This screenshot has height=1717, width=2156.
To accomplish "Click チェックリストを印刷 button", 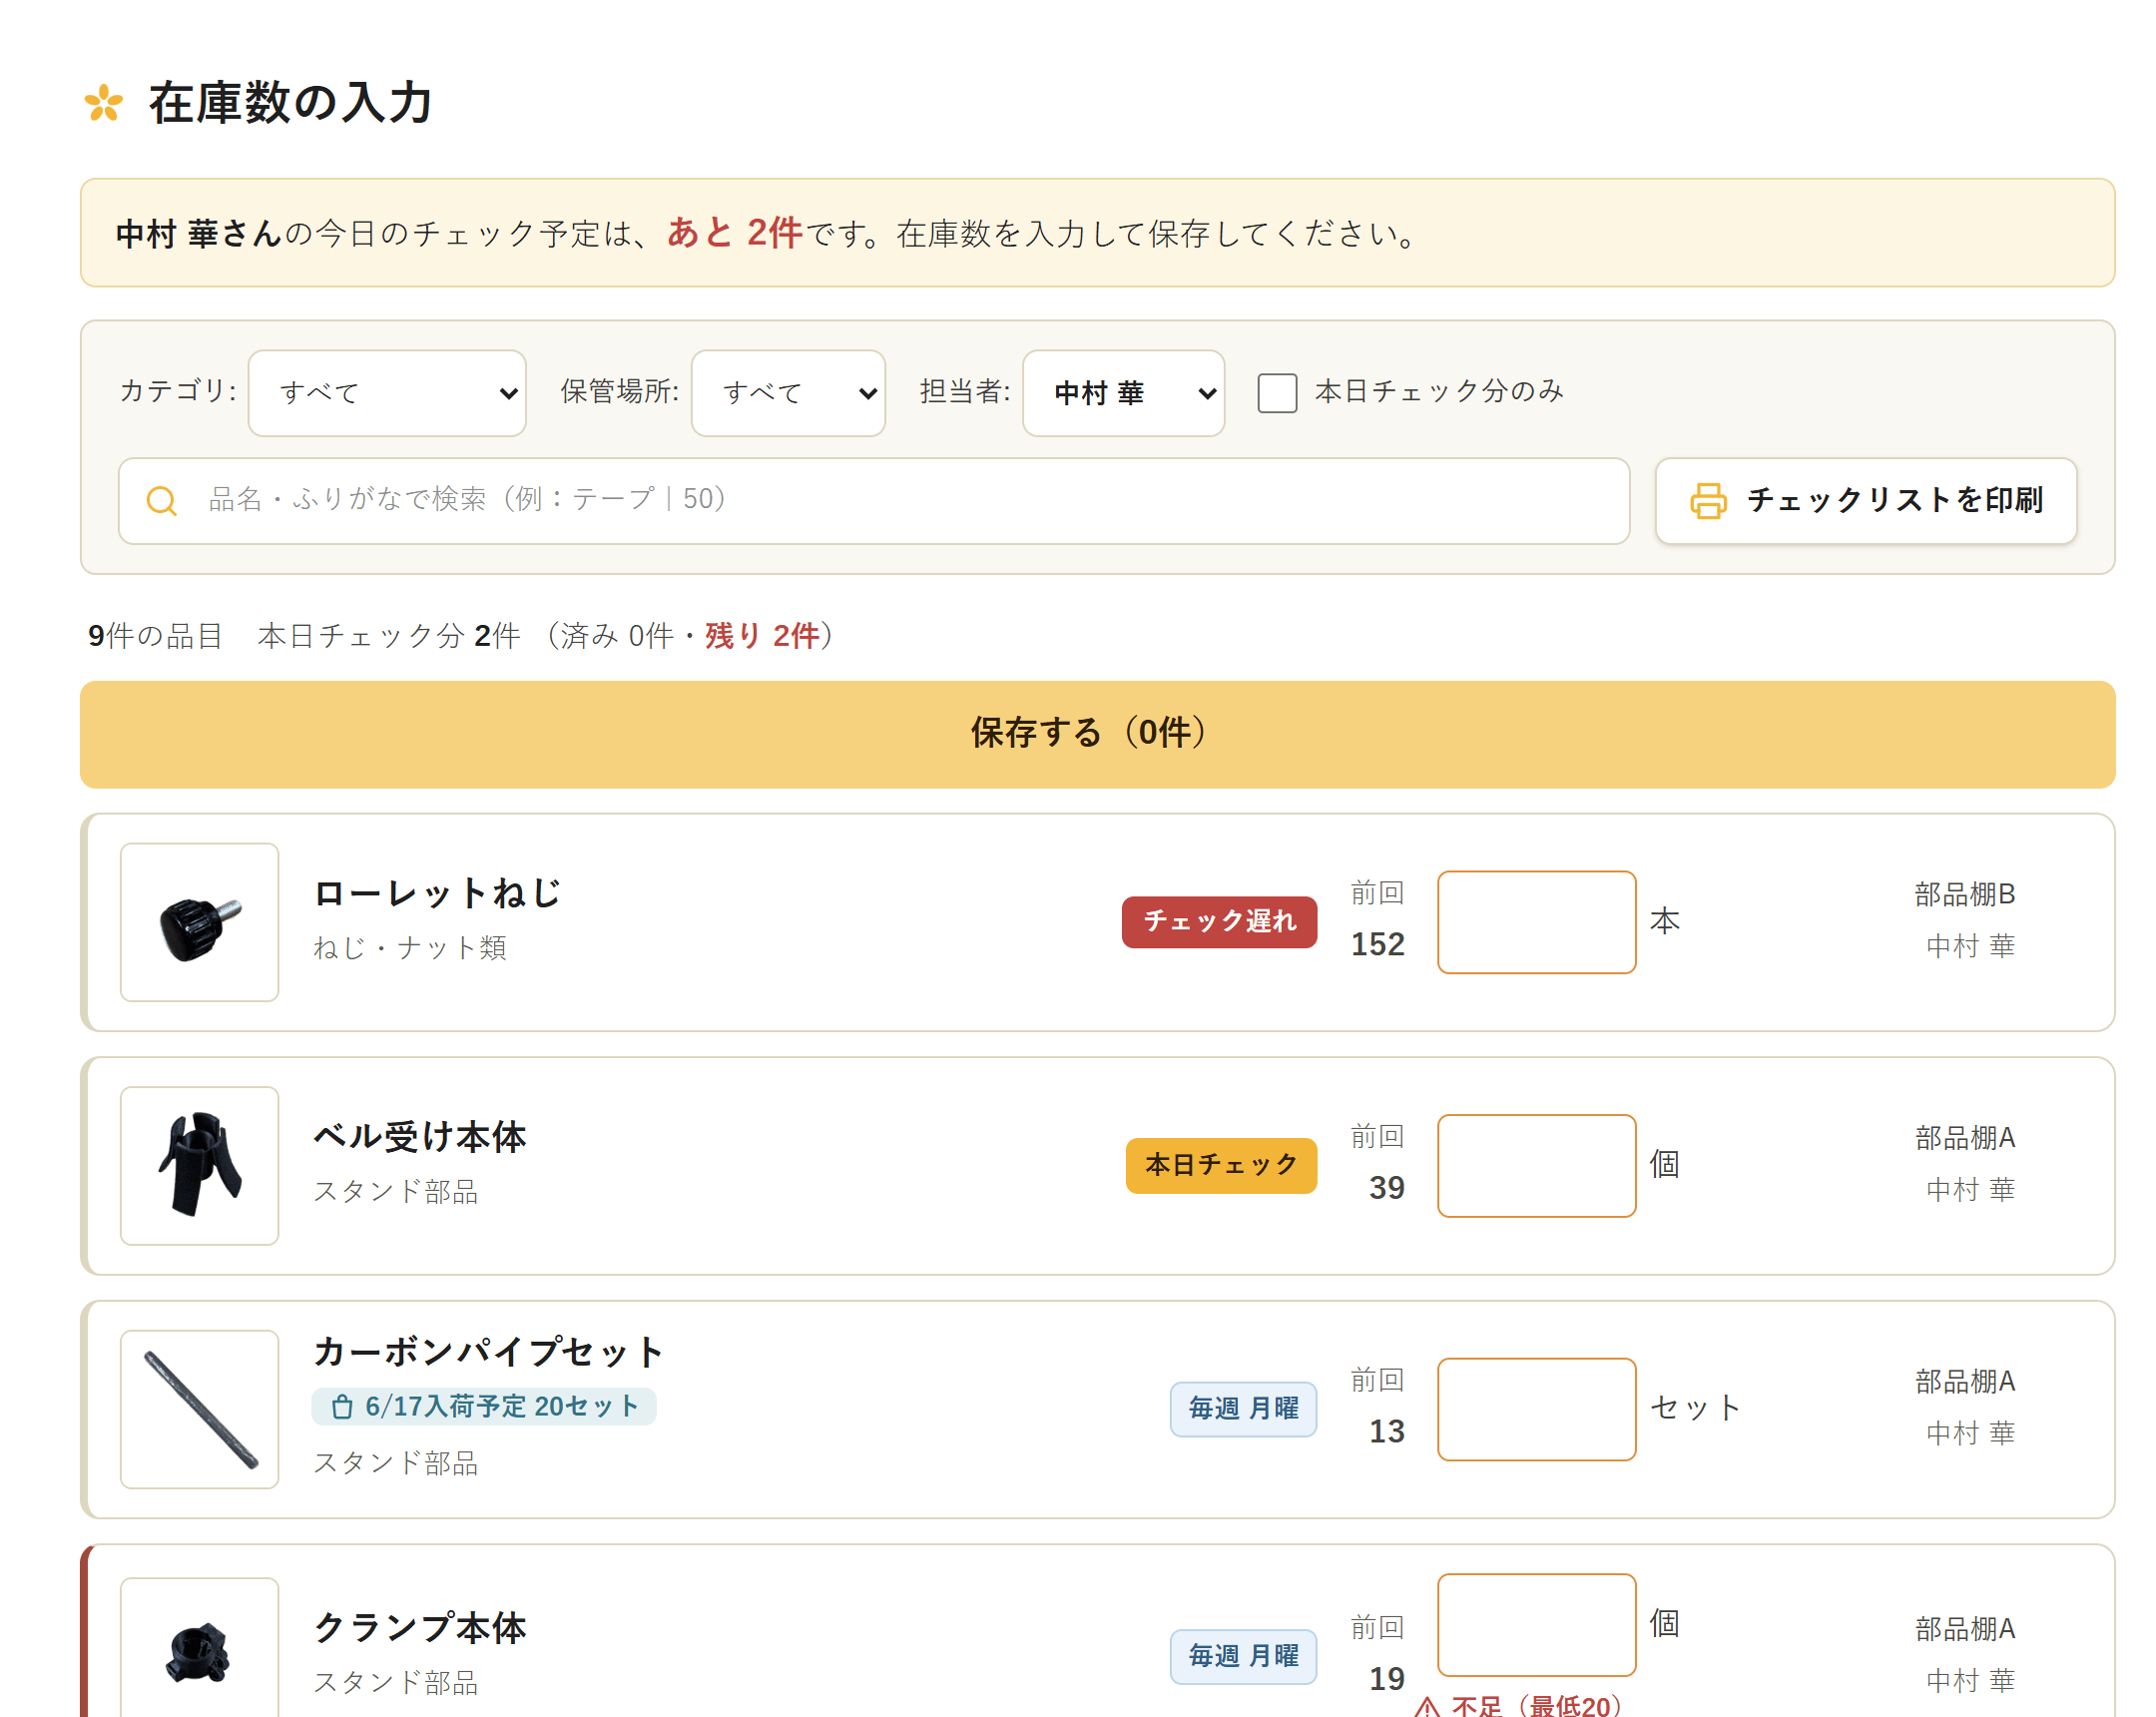I will [1865, 501].
